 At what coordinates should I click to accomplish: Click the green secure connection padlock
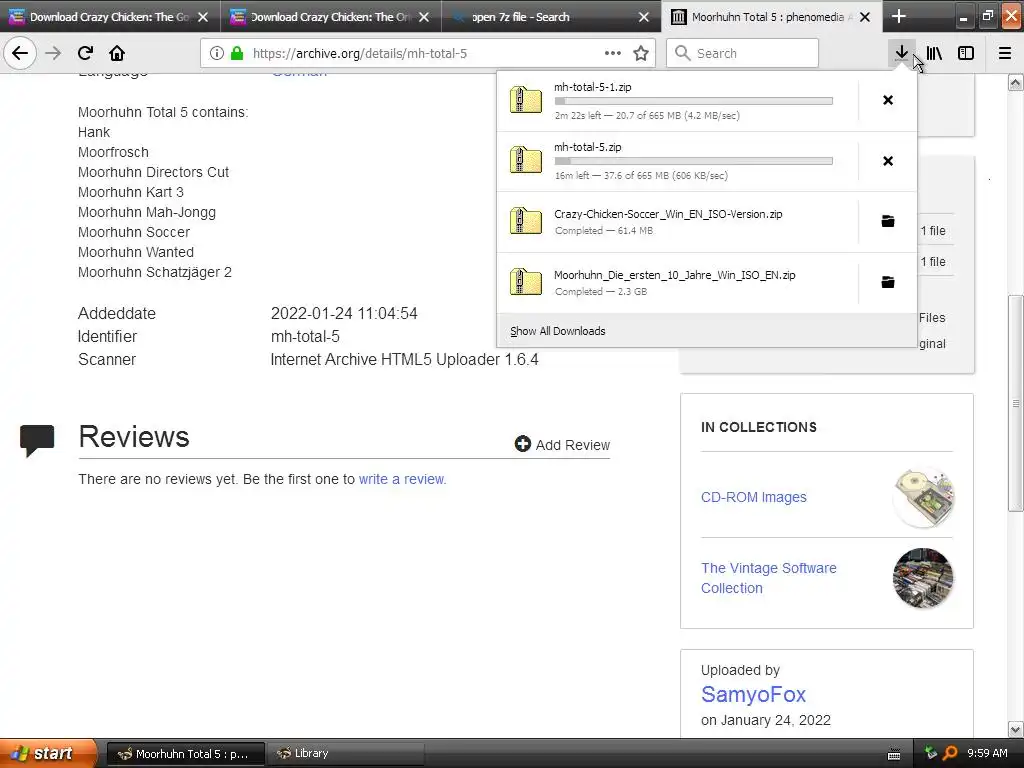[237, 53]
